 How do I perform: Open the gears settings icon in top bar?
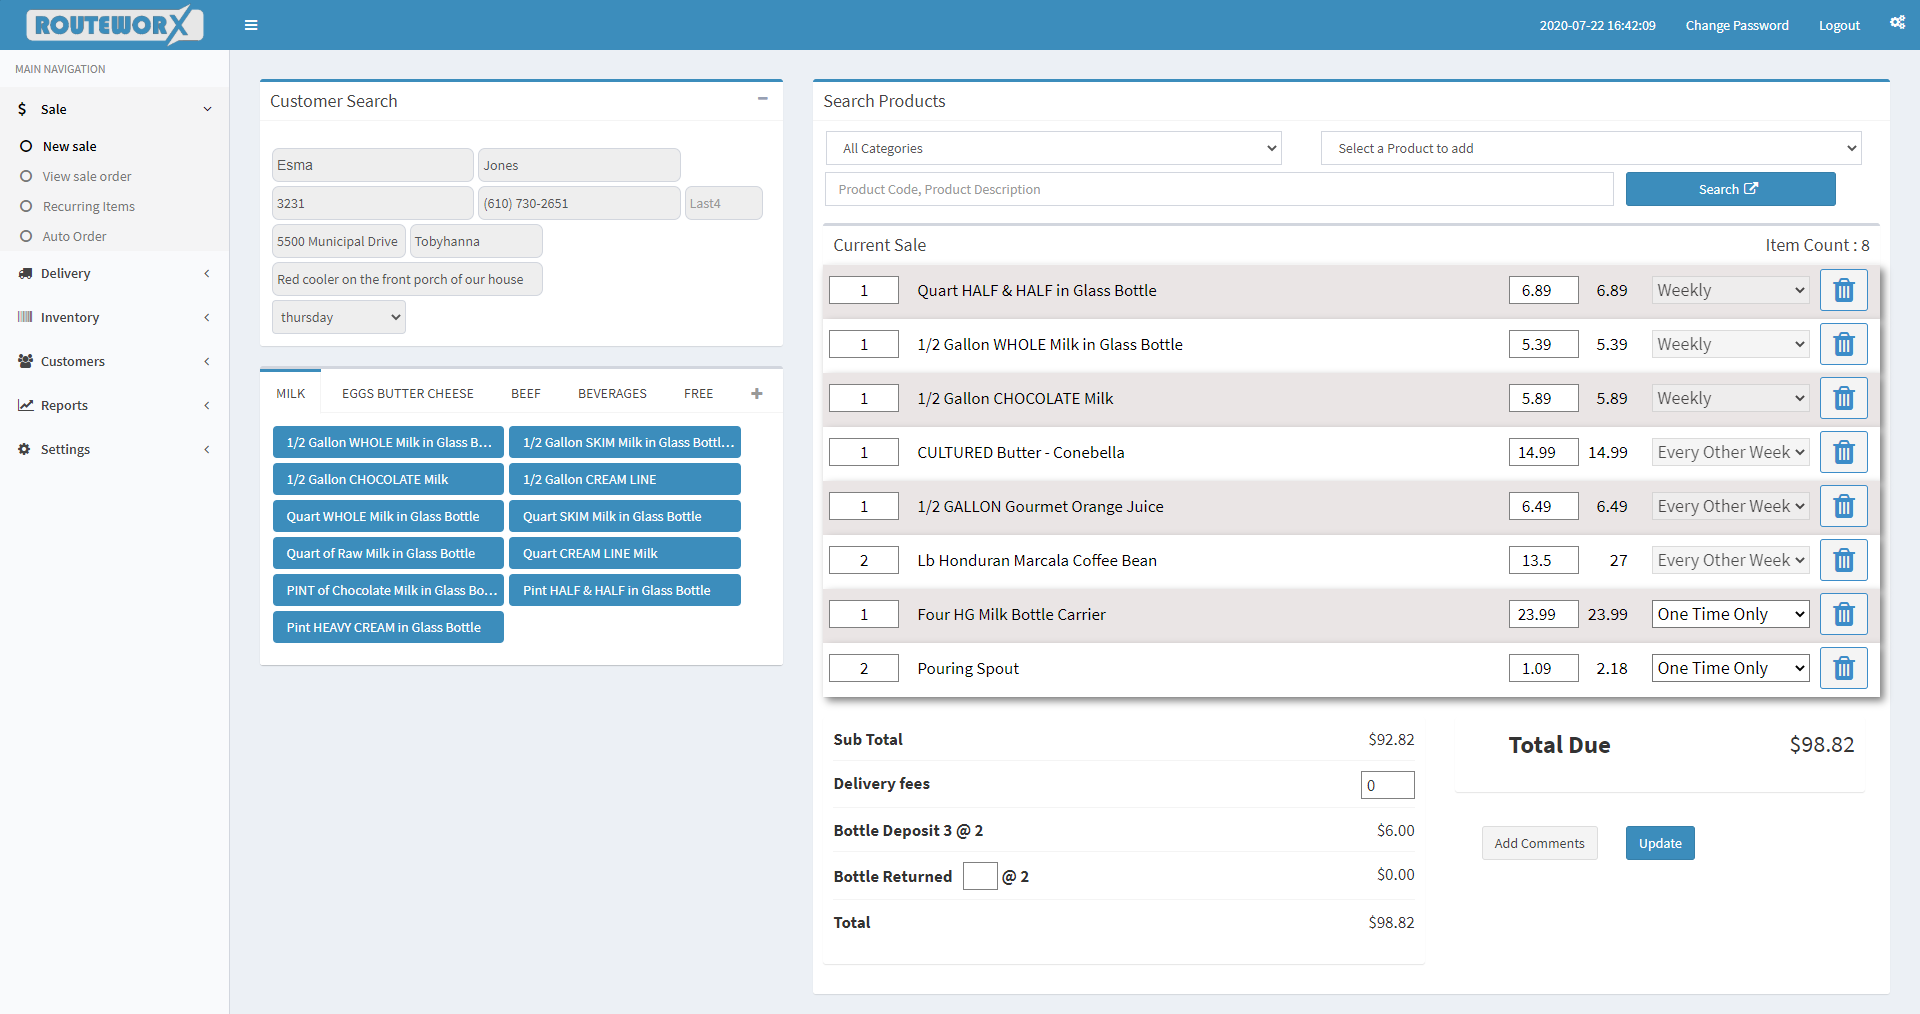tap(1897, 22)
